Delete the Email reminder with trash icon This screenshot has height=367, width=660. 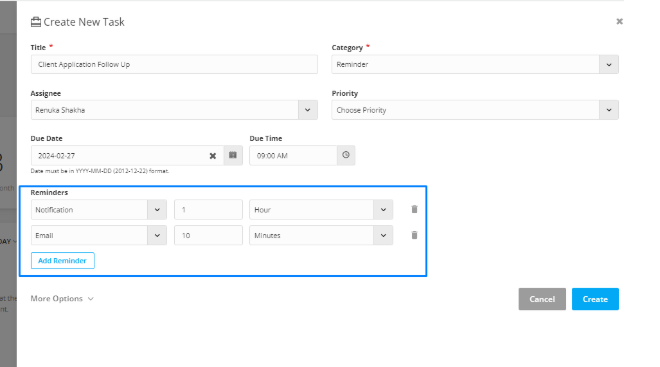point(414,235)
